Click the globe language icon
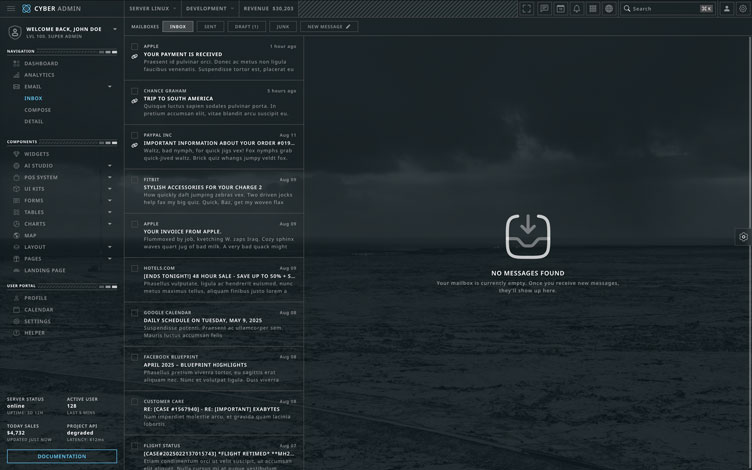This screenshot has height=470, width=752. pyautogui.click(x=609, y=8)
